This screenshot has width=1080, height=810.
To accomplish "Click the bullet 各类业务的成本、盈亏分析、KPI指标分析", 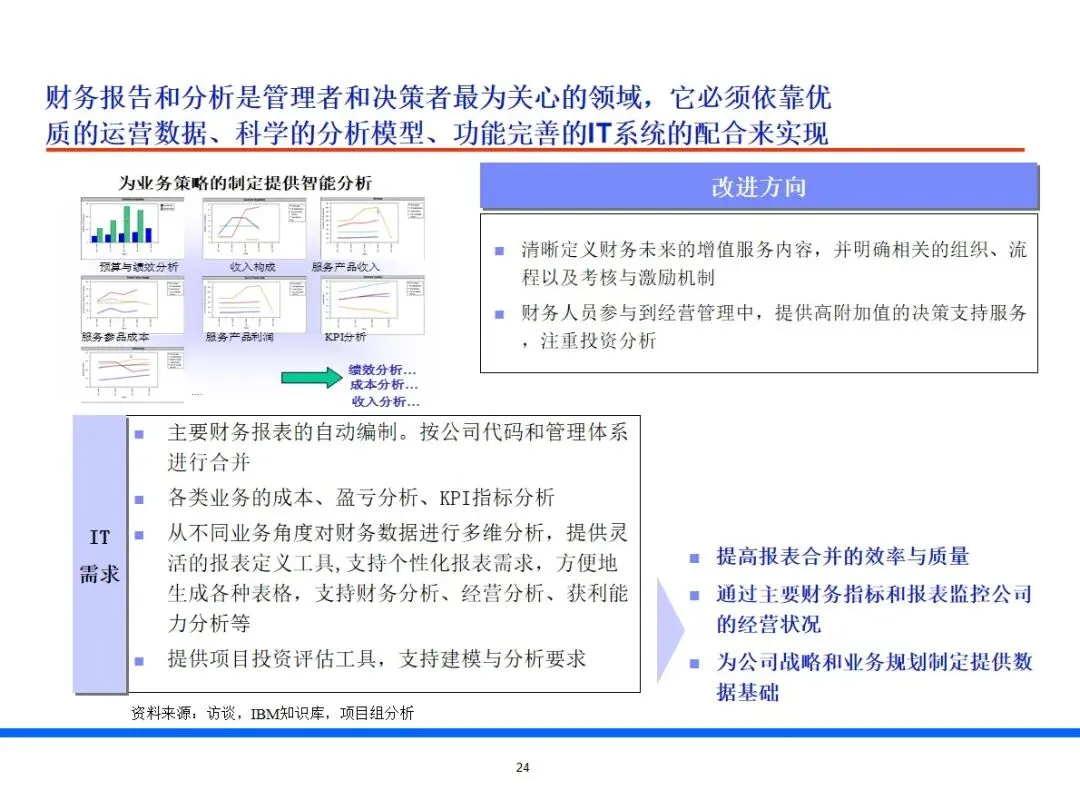I will point(361,497).
